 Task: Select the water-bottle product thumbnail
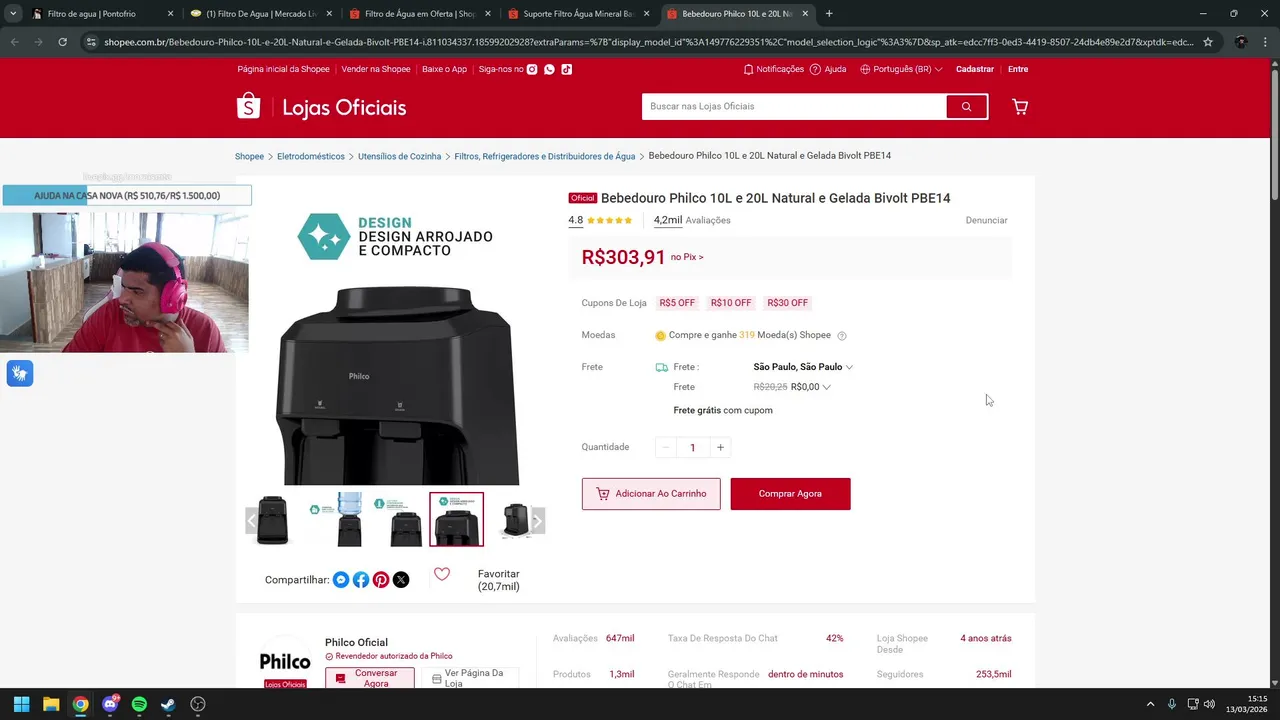(336, 520)
